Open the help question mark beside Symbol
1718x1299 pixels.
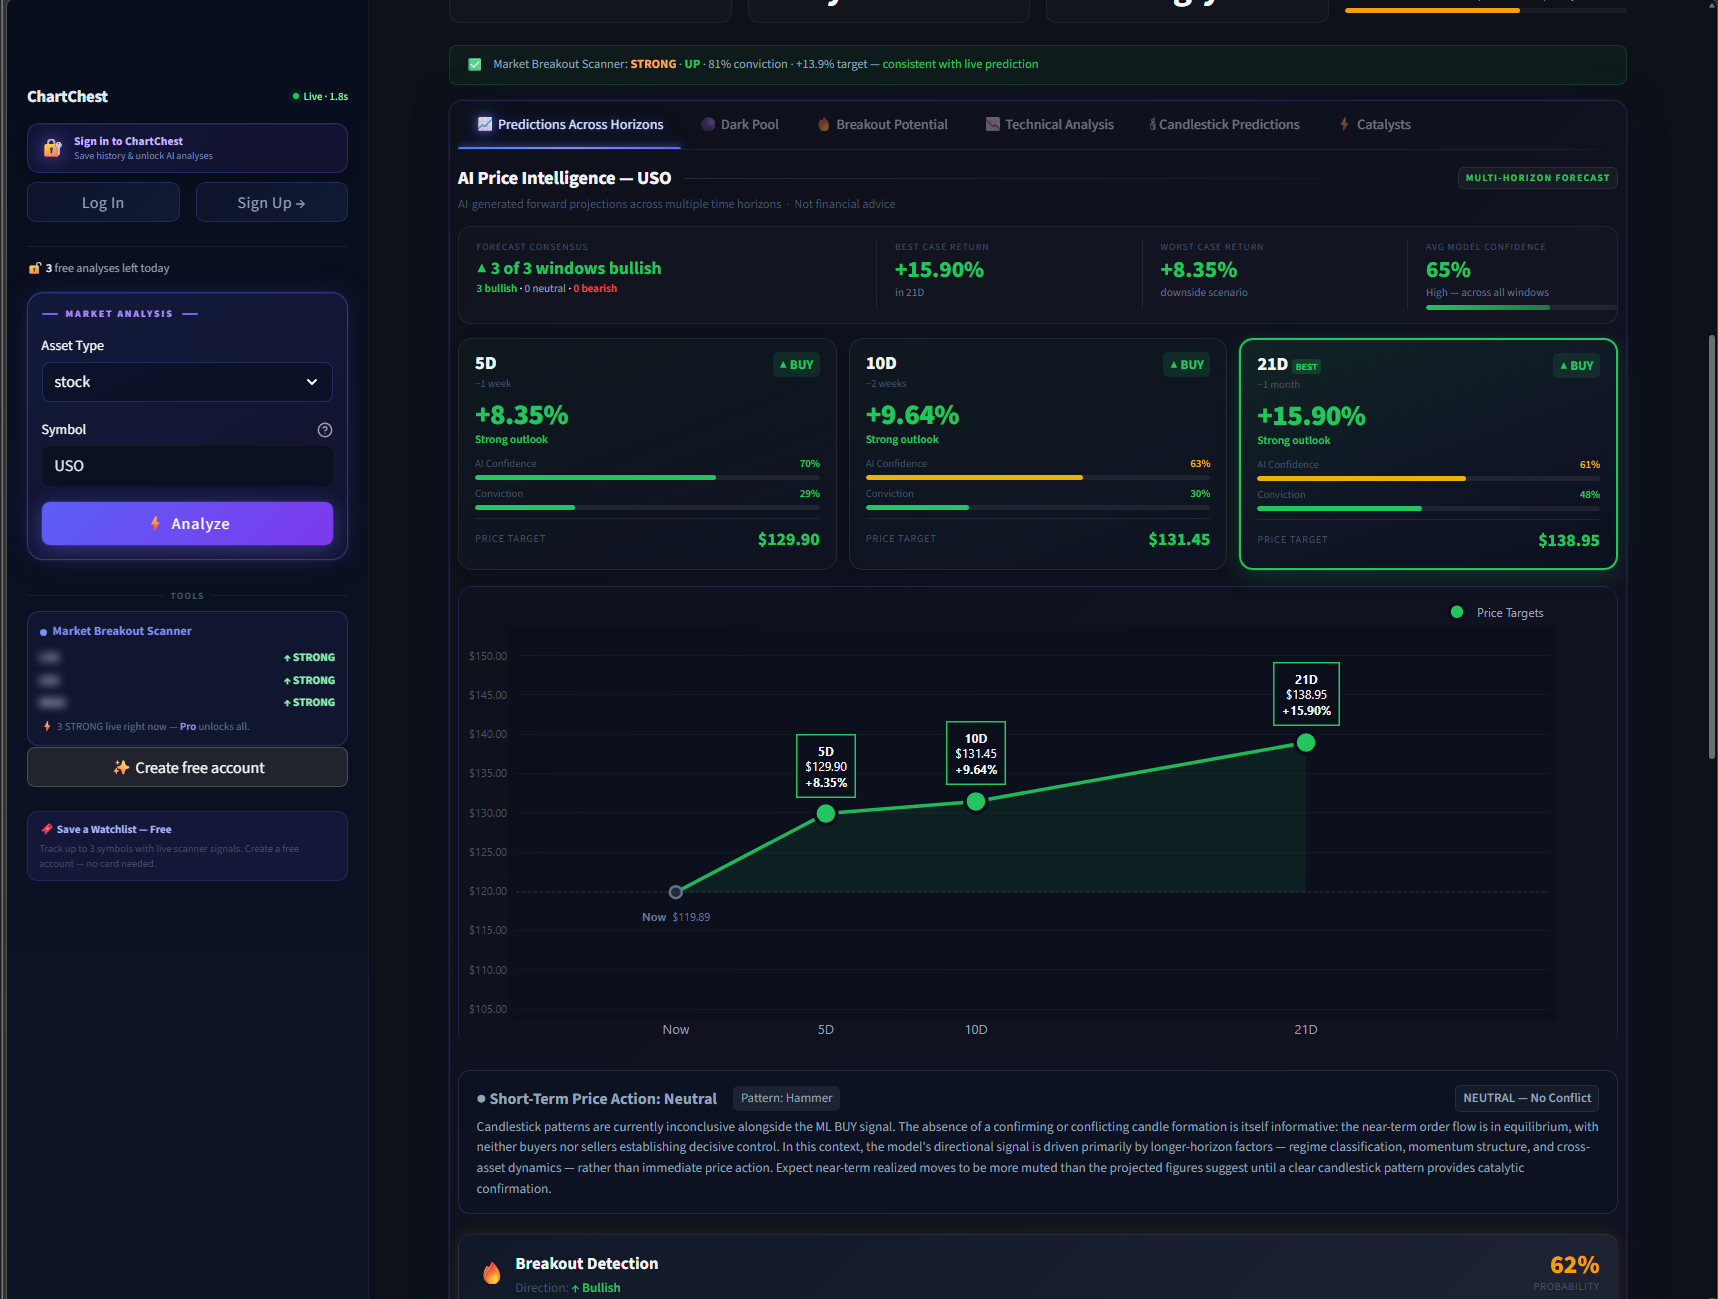pos(324,429)
